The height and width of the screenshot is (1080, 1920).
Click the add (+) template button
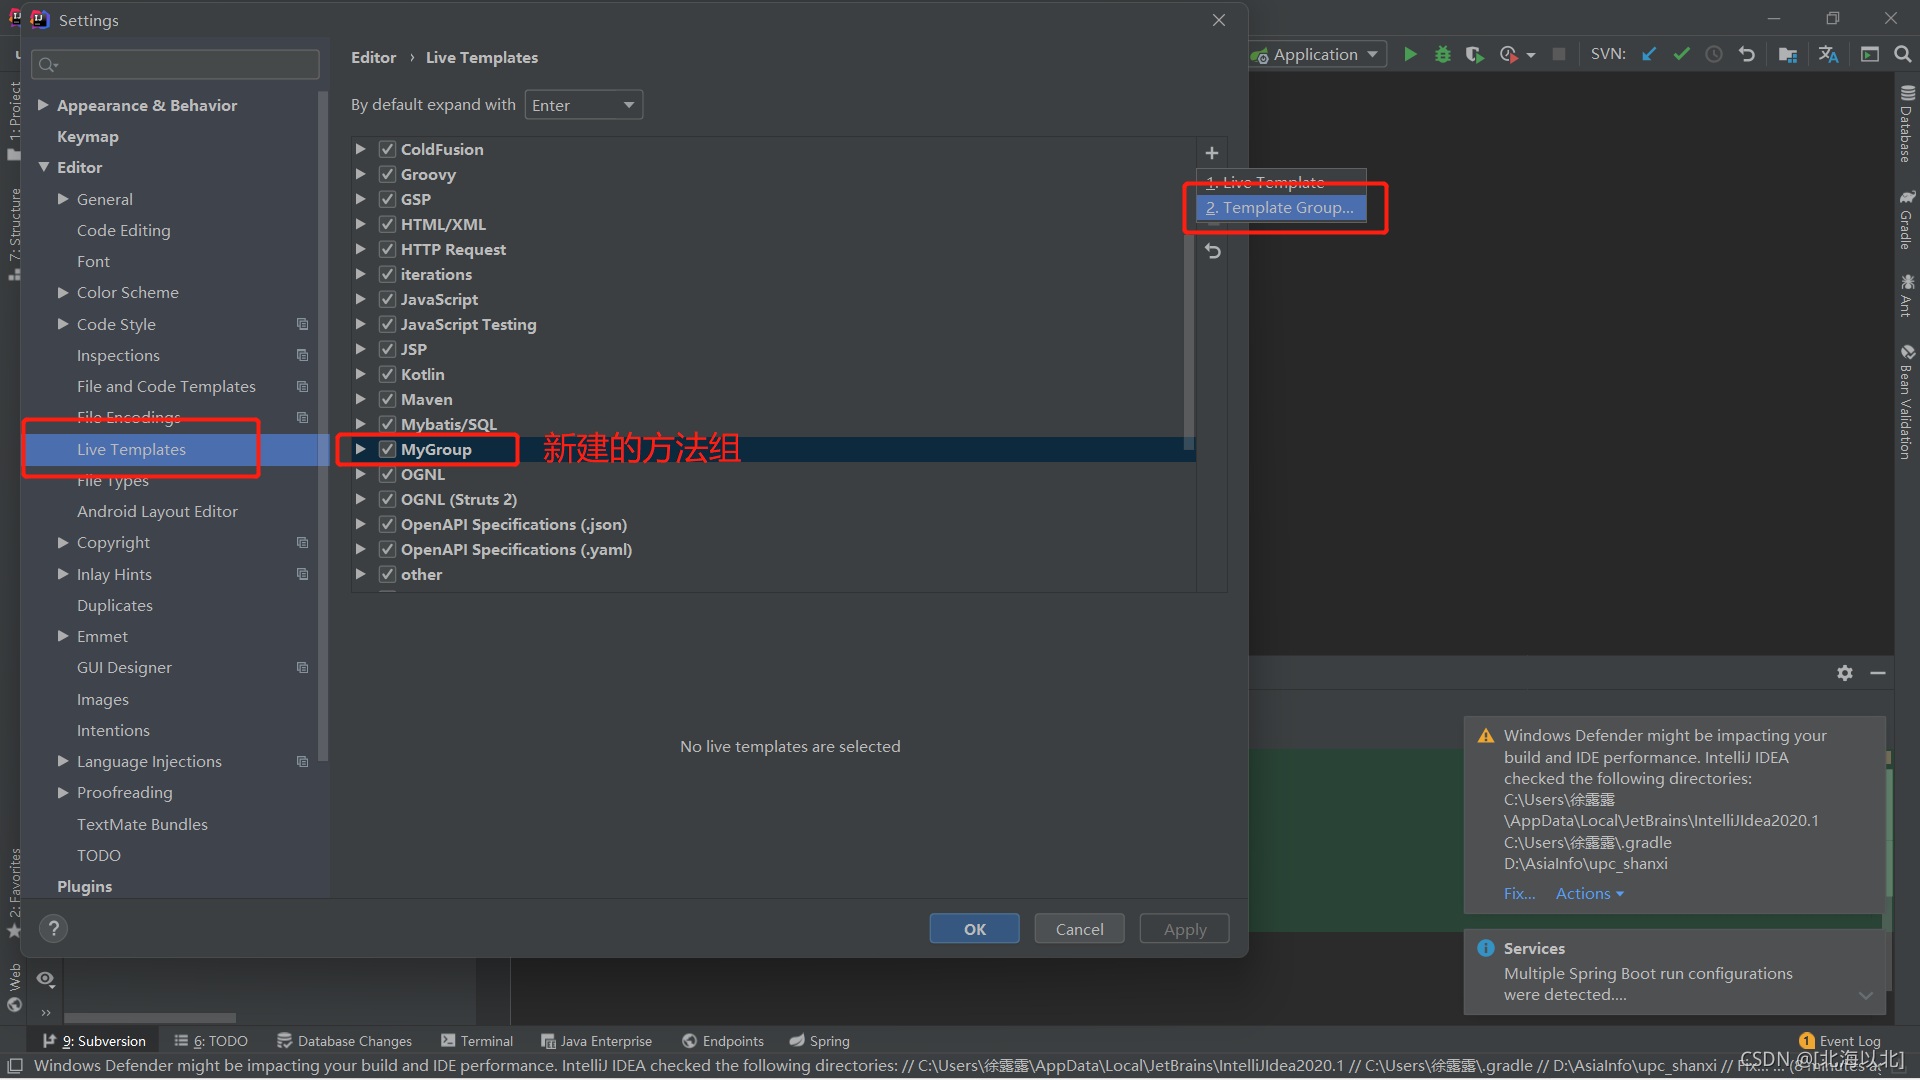1212,153
